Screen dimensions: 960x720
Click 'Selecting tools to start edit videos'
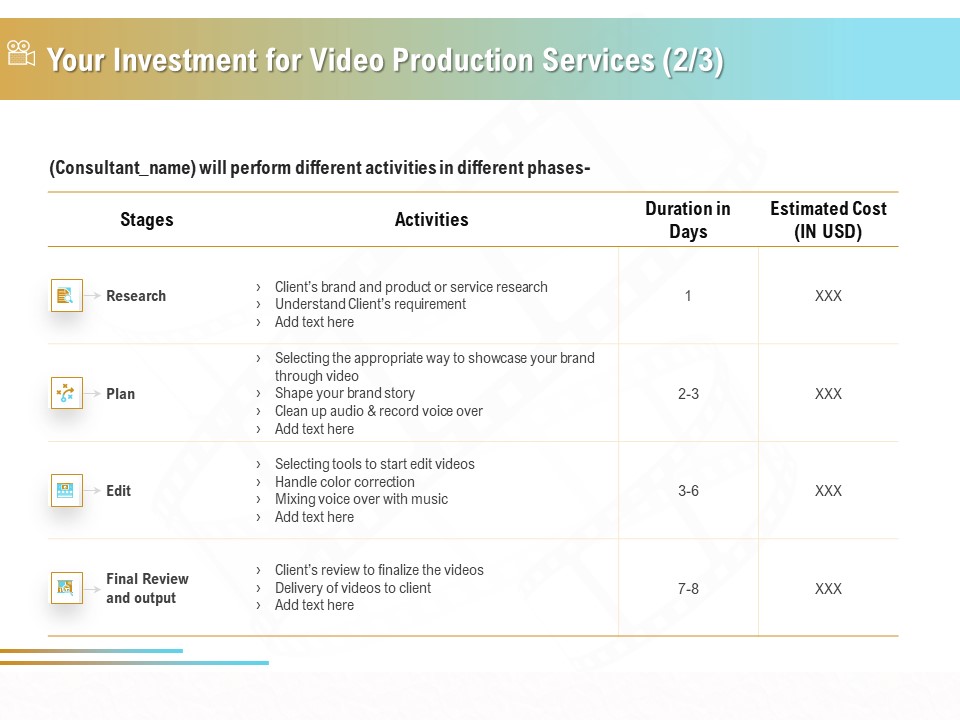pos(375,464)
